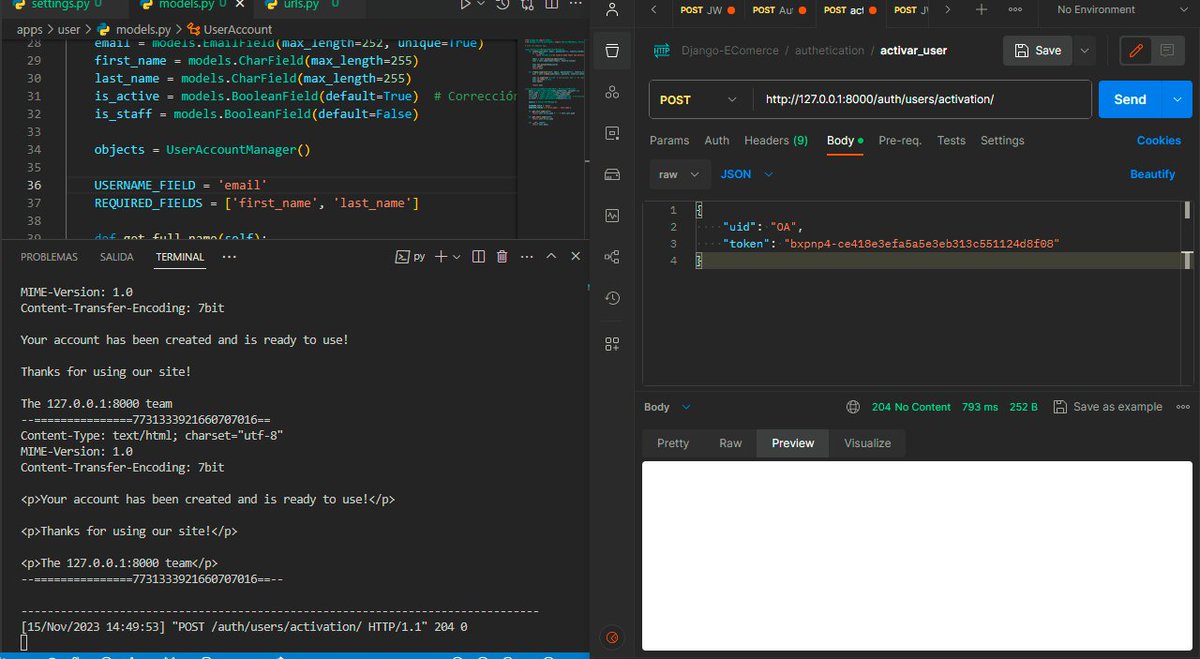
Task: Open changes compare icon in the editor toolbar
Action: (x=527, y=5)
